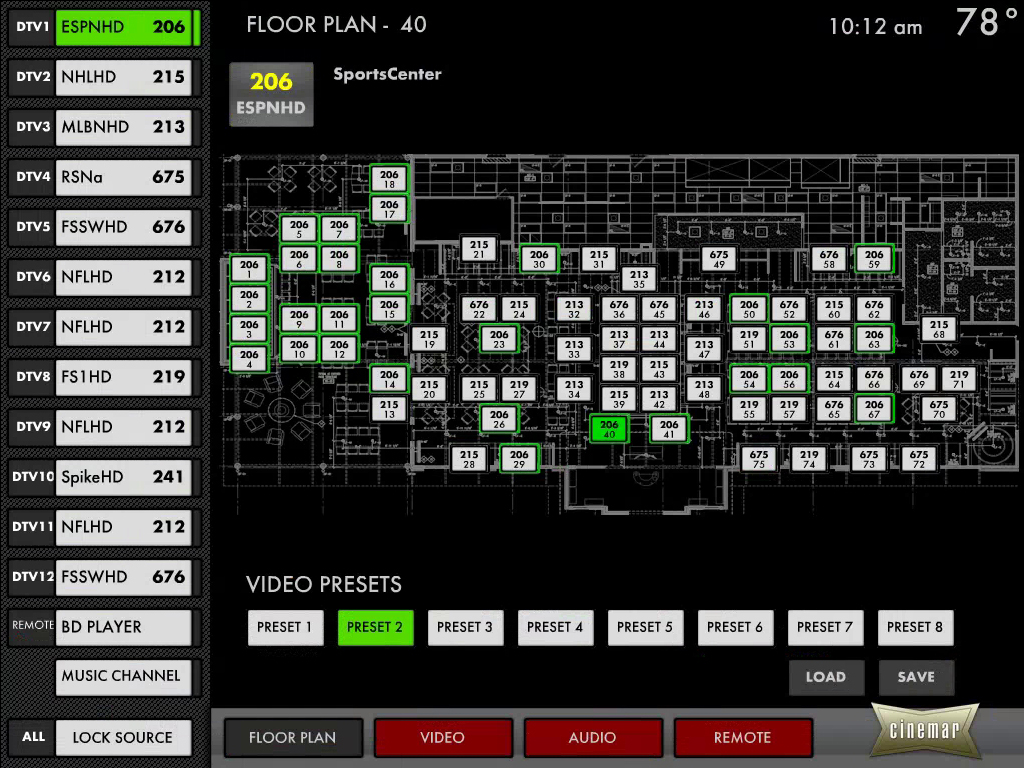Viewport: 1024px width, 768px height.
Task: Choose TV 68 showing channel 215
Action: point(939,328)
